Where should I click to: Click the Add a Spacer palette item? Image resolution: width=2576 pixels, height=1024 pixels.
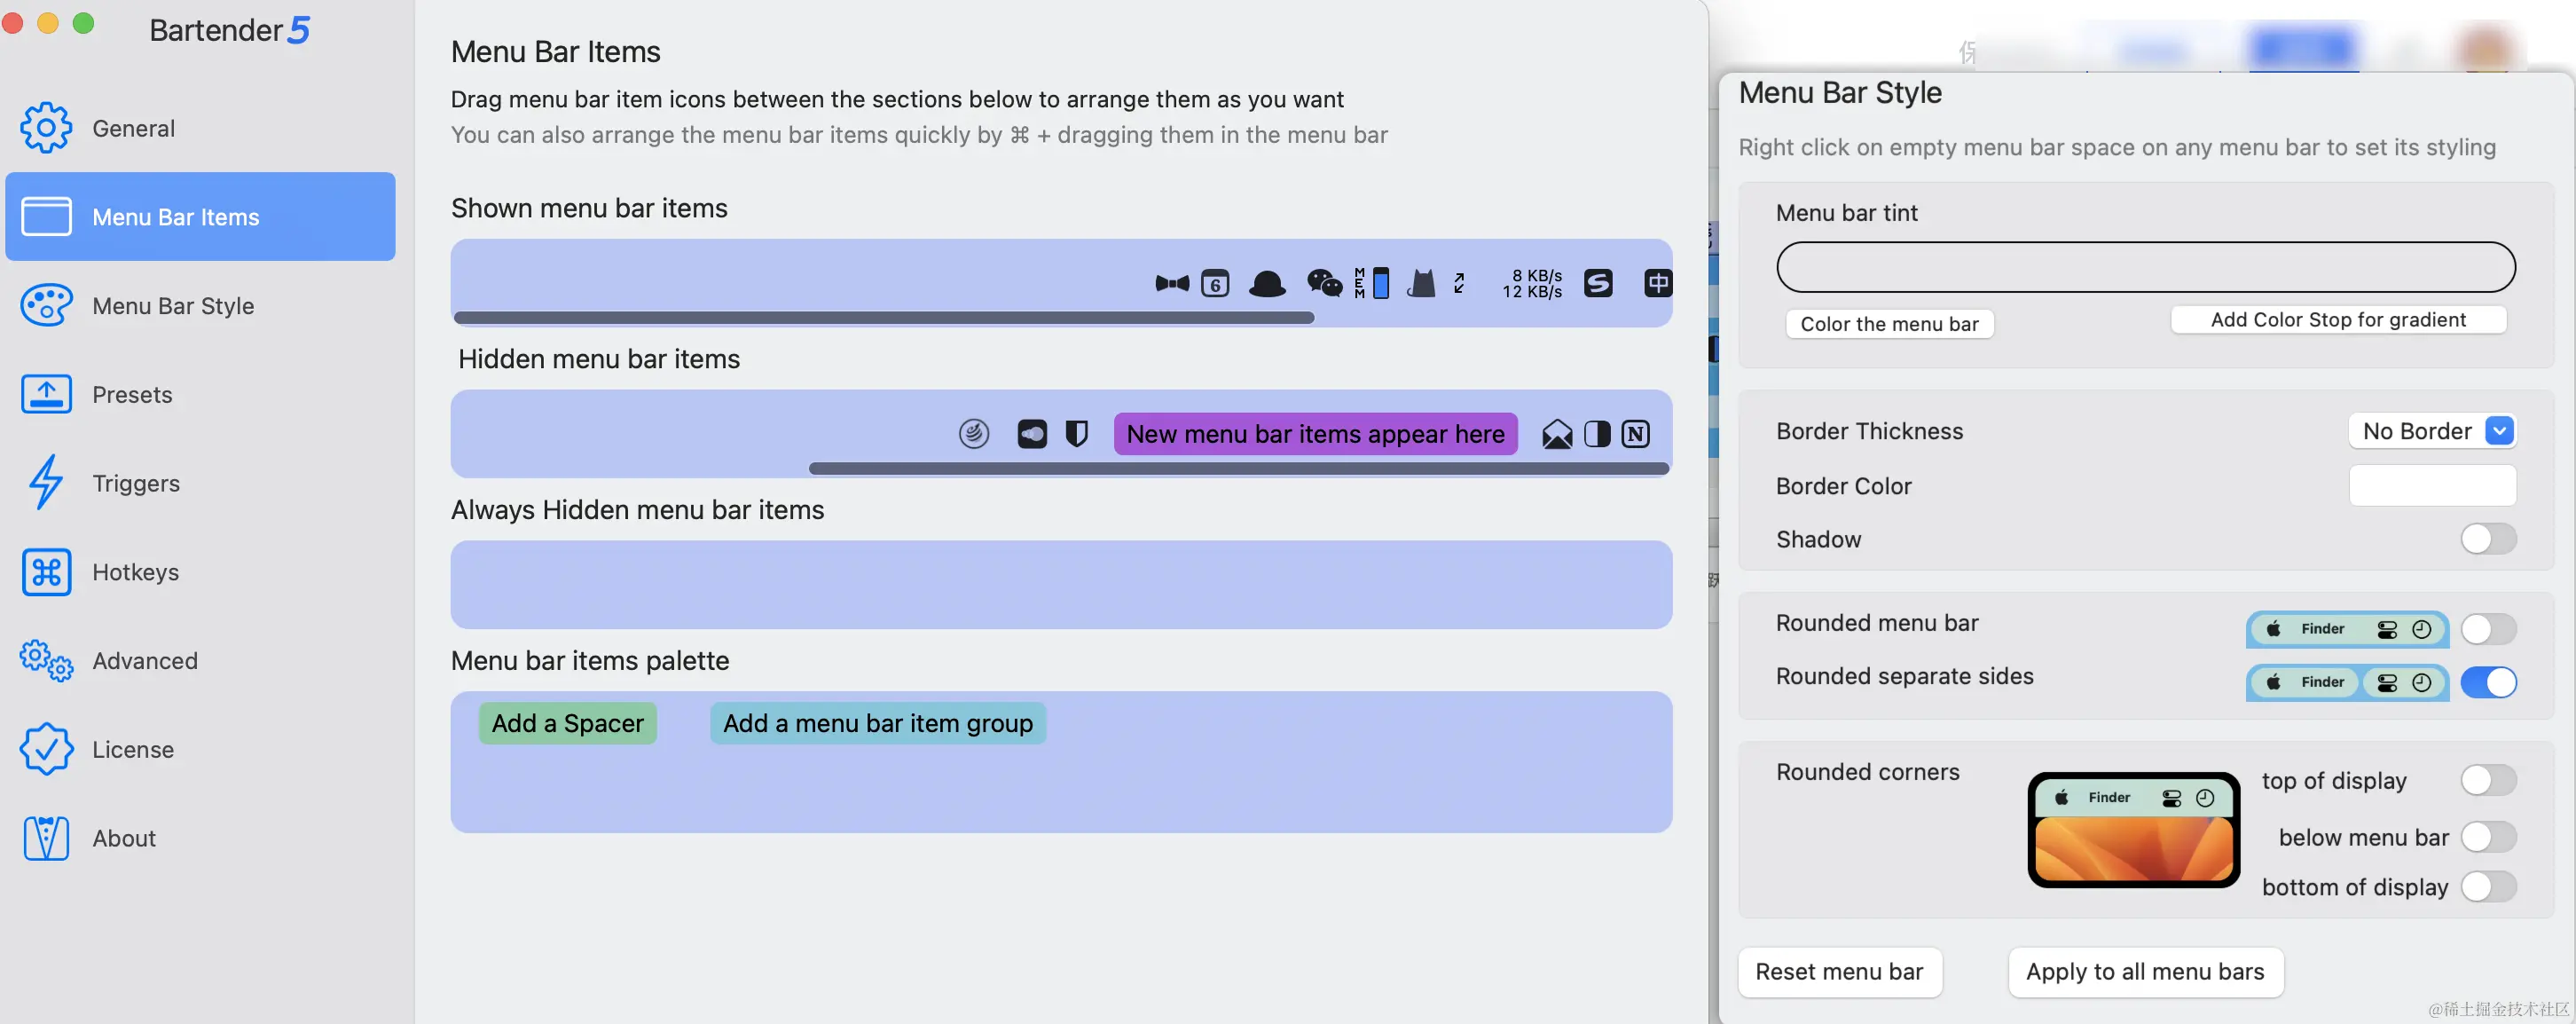tap(567, 722)
